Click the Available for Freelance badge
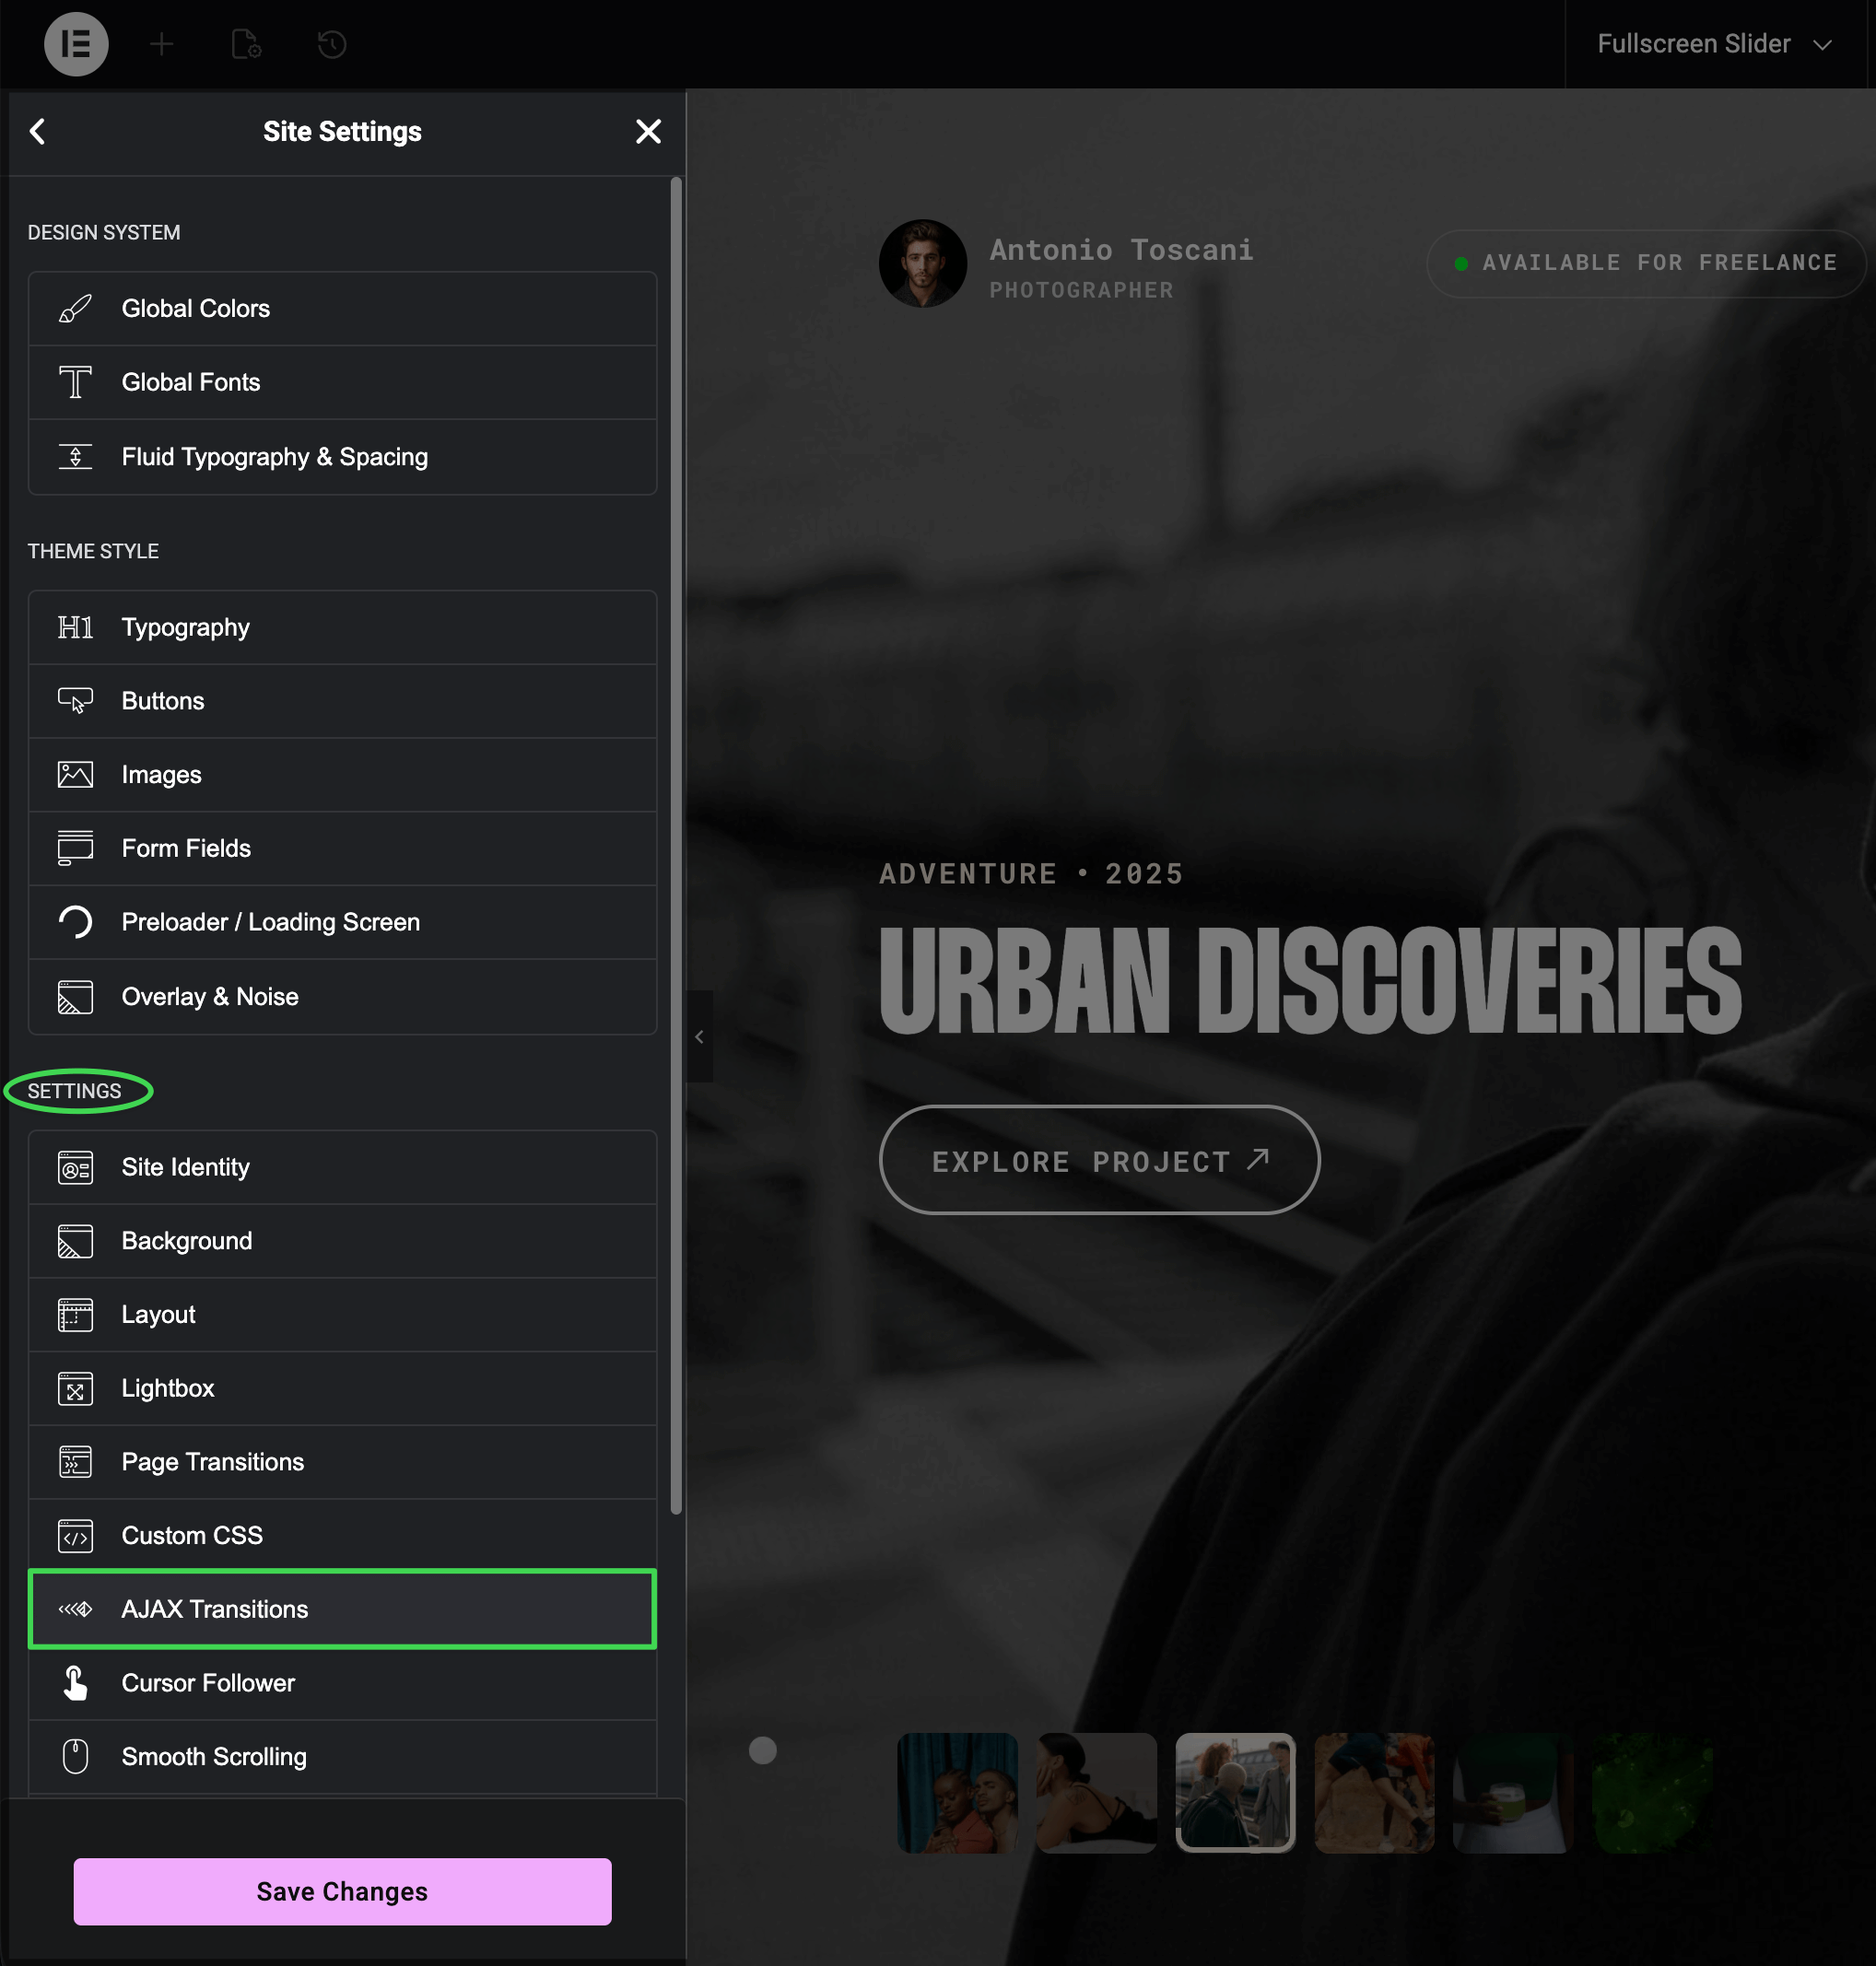Image resolution: width=1876 pixels, height=1966 pixels. [x=1646, y=263]
